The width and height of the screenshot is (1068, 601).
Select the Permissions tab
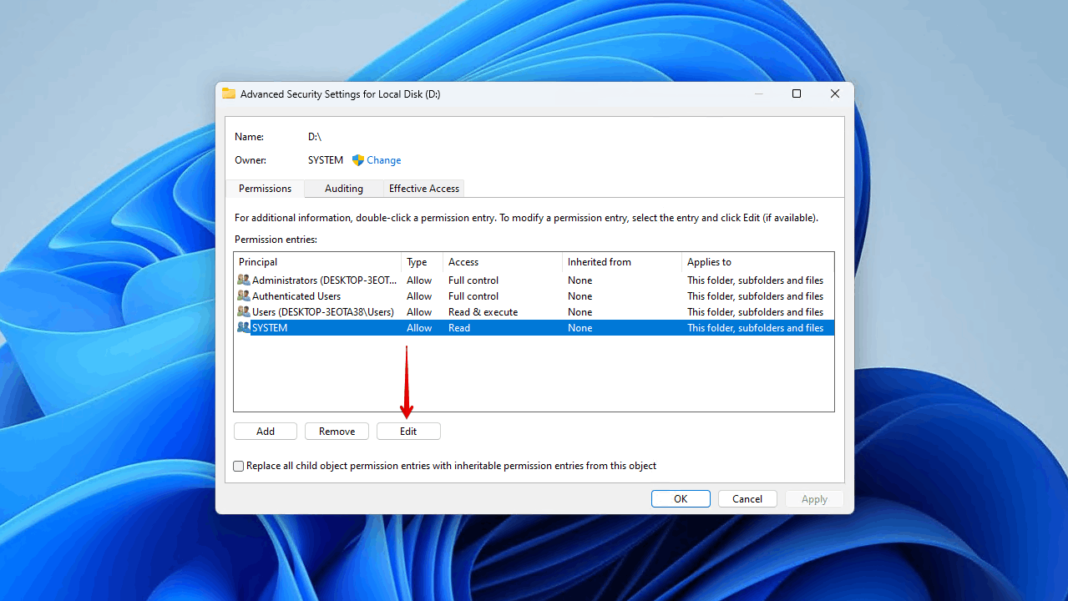[x=263, y=188]
